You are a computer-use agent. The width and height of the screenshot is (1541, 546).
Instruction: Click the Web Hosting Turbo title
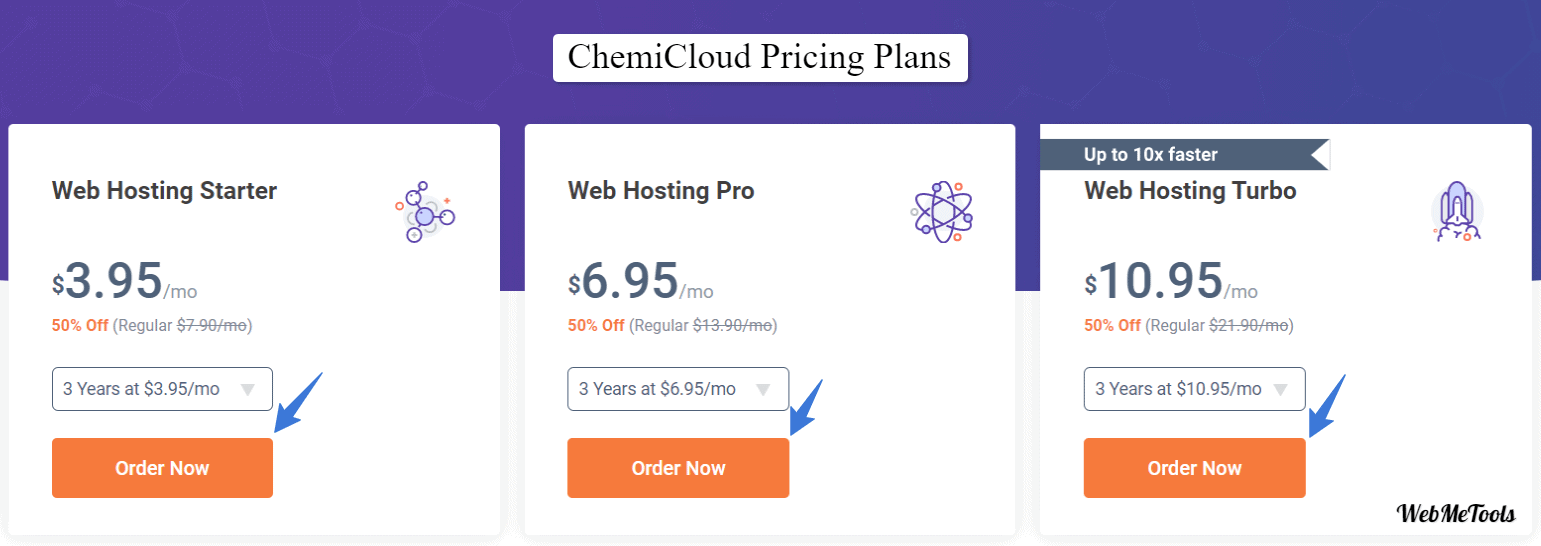1190,190
